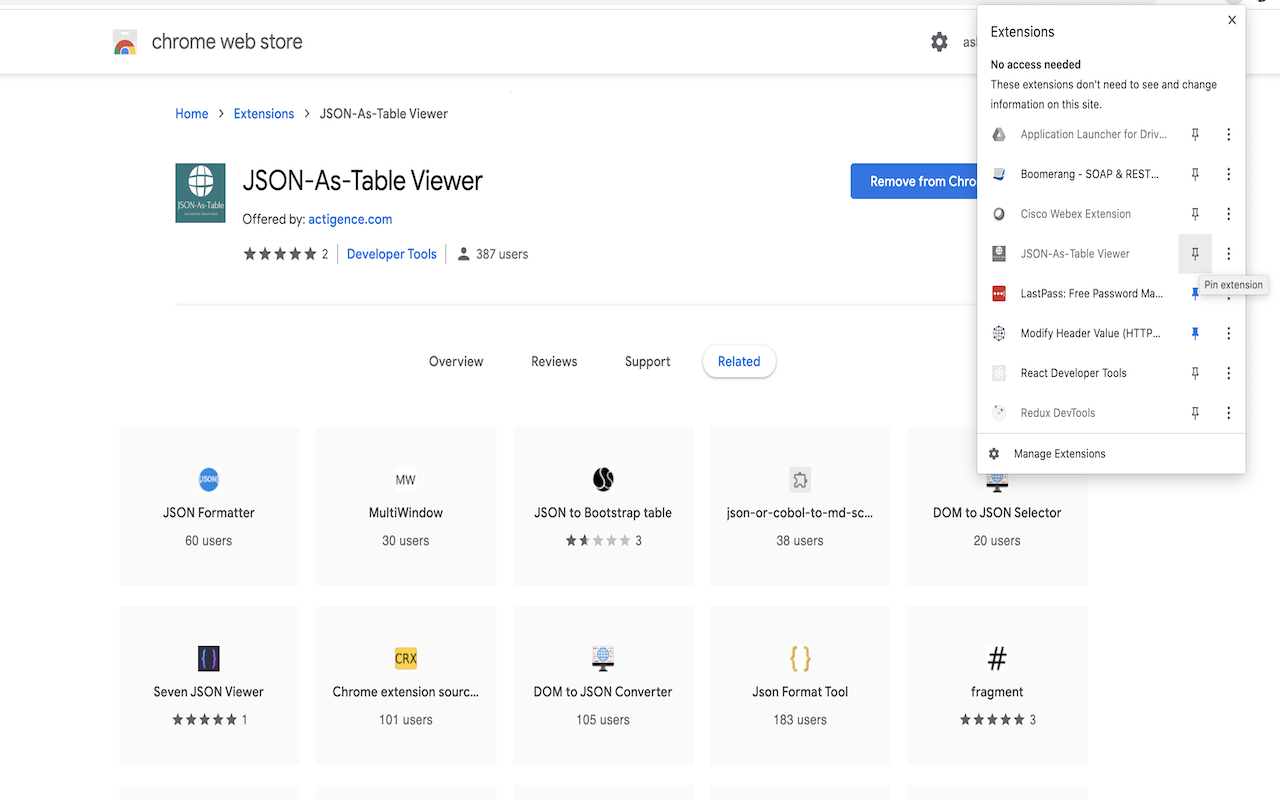
Task: Click Chrome extension source CRX icon
Action: 405,658
